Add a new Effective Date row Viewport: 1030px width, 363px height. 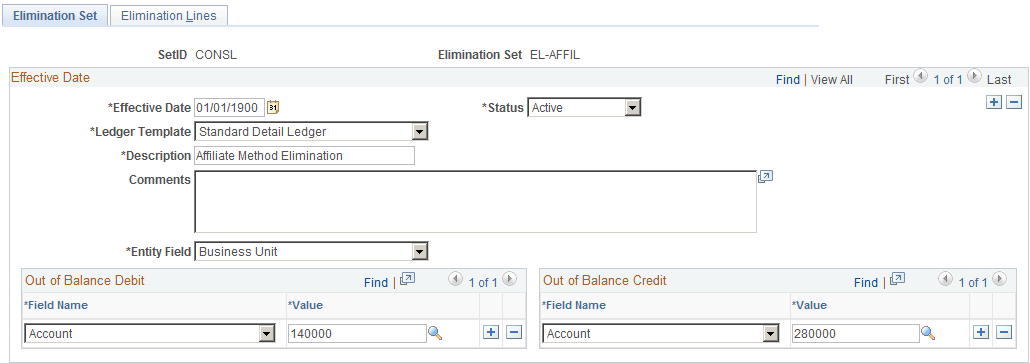click(995, 102)
